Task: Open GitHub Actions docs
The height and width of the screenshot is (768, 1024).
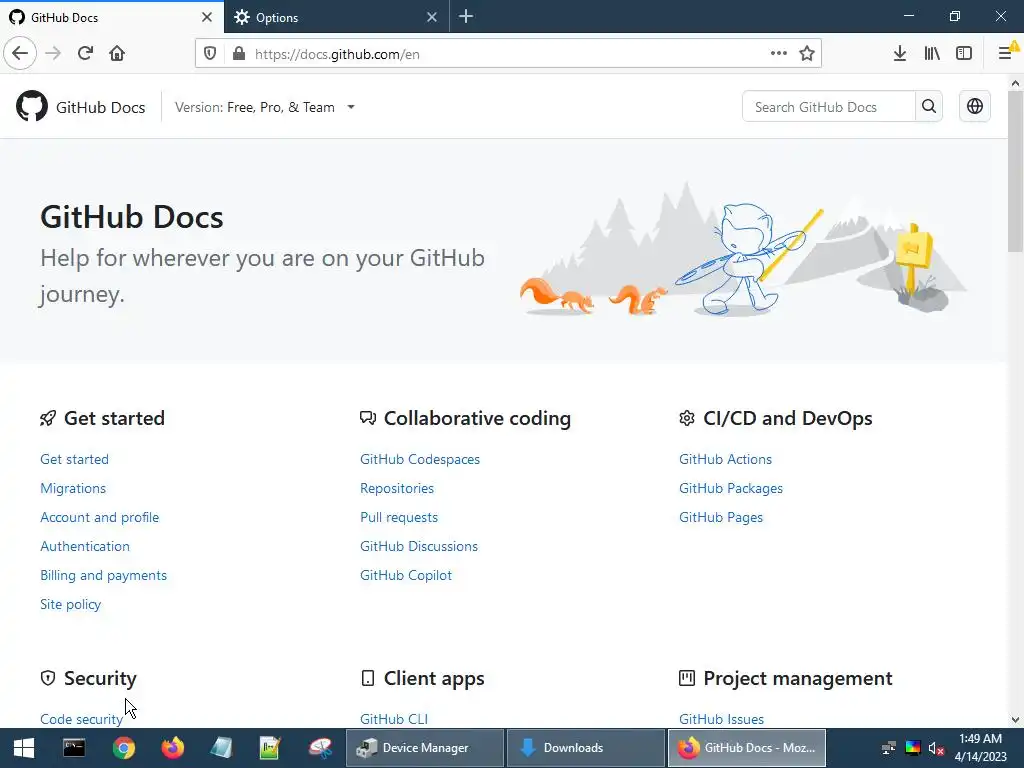Action: [725, 459]
